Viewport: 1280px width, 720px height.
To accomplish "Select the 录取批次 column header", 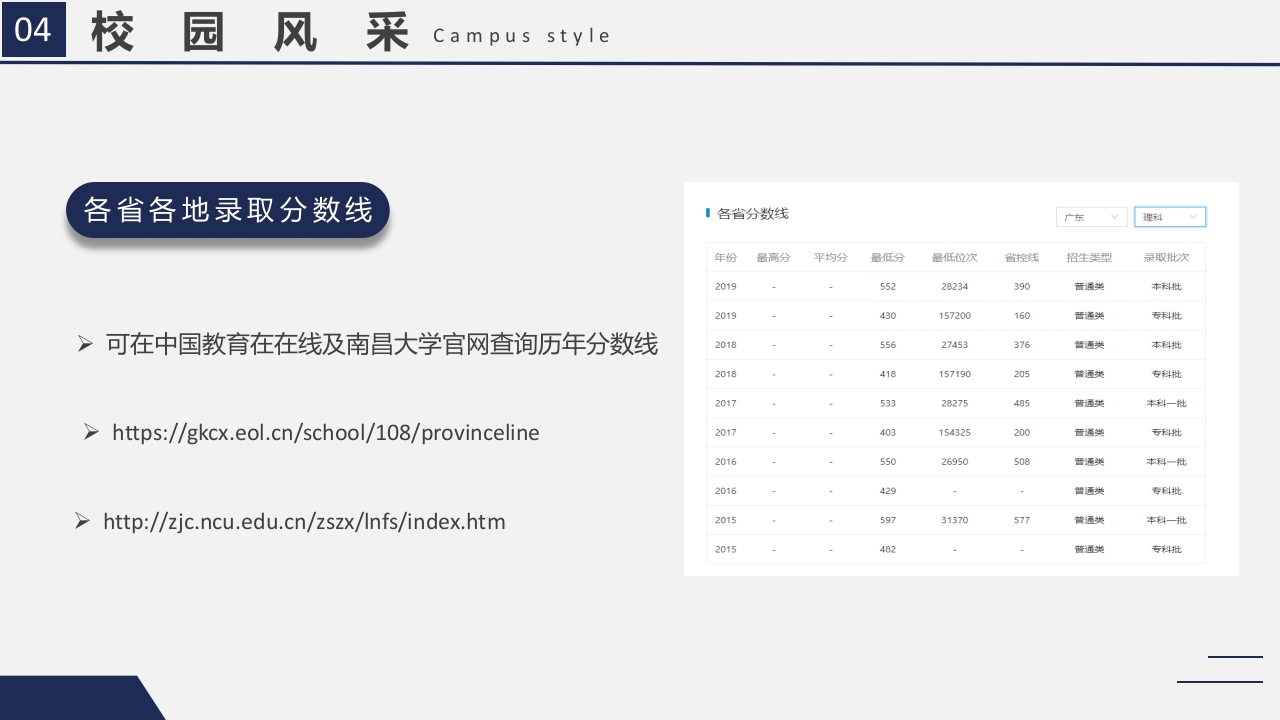I will point(1167,257).
